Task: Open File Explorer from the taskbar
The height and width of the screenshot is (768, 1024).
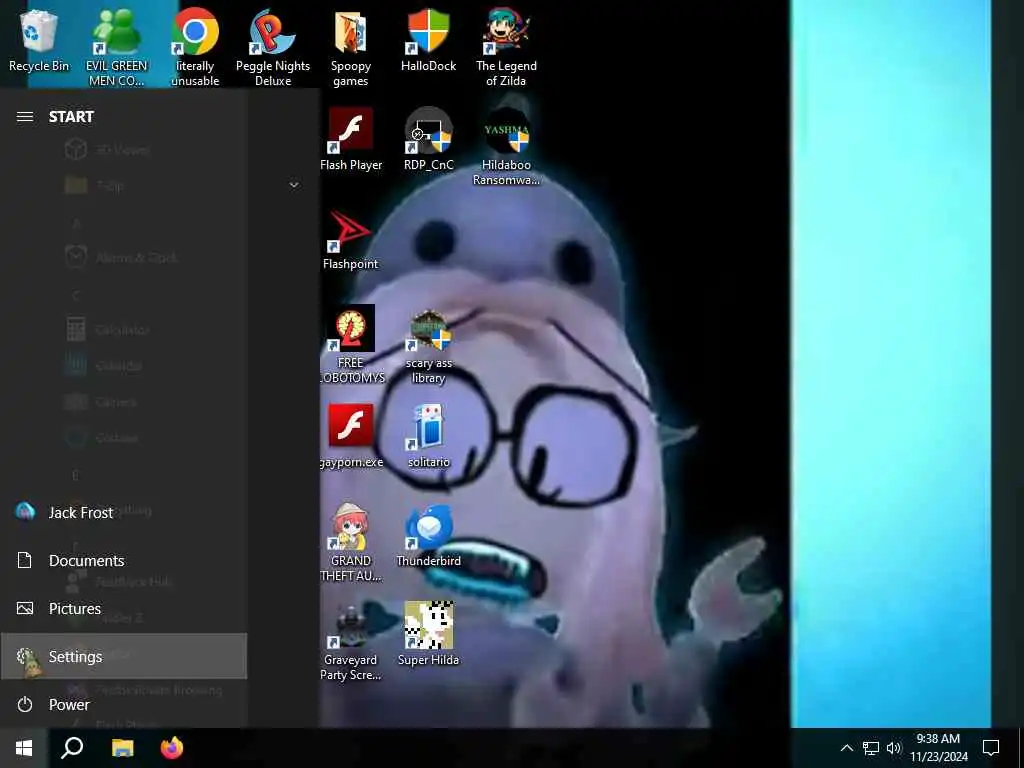Action: point(122,748)
